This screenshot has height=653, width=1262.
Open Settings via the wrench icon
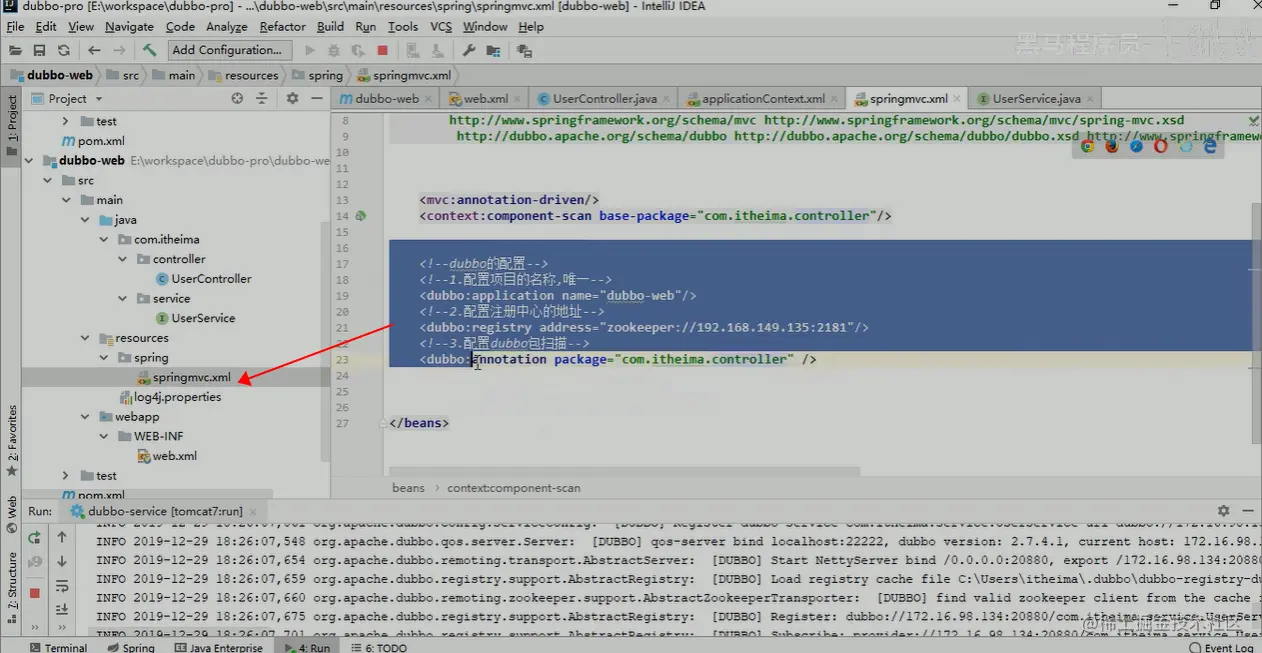point(469,50)
